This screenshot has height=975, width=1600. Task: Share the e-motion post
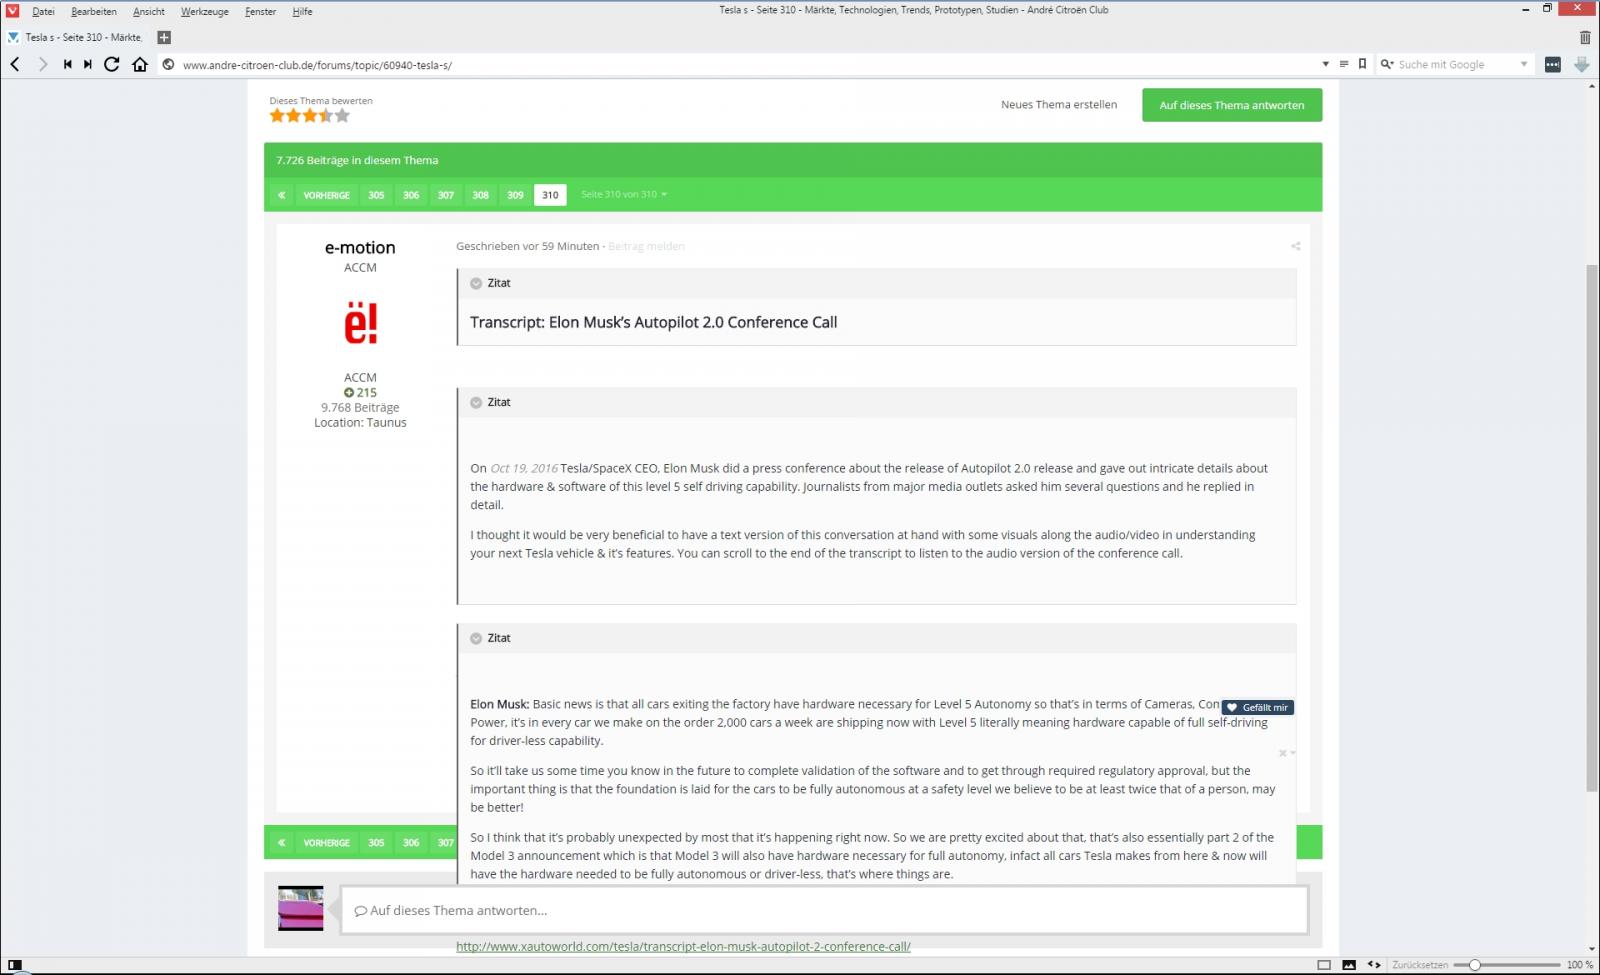point(1295,246)
